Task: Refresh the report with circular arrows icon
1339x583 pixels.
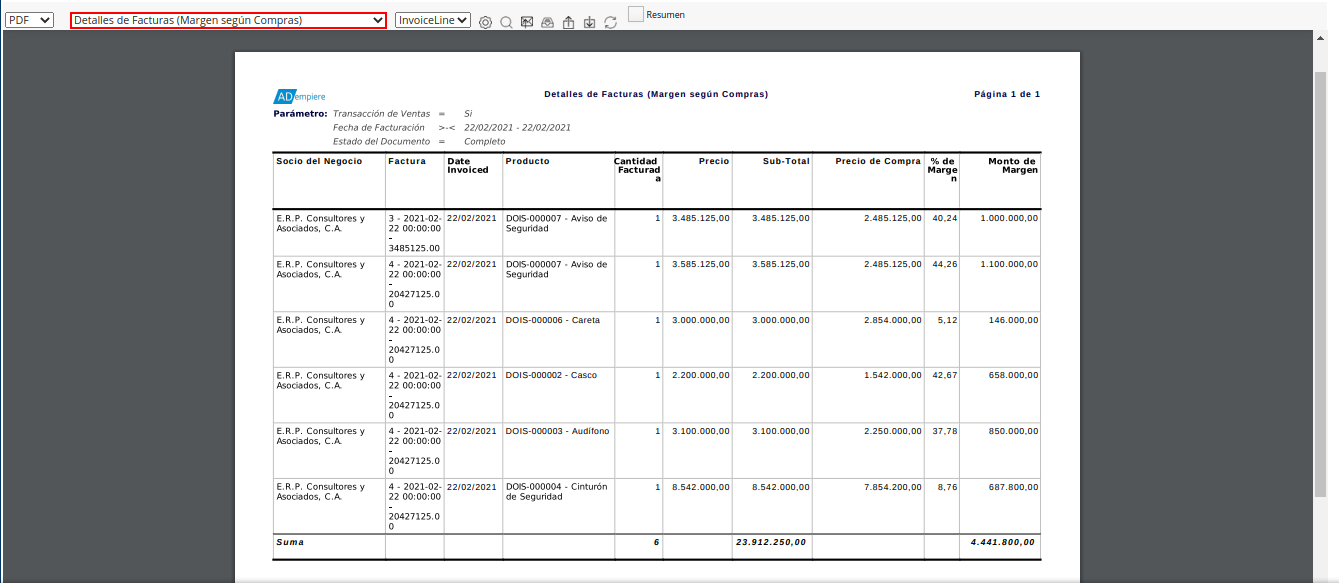Action: coord(610,22)
